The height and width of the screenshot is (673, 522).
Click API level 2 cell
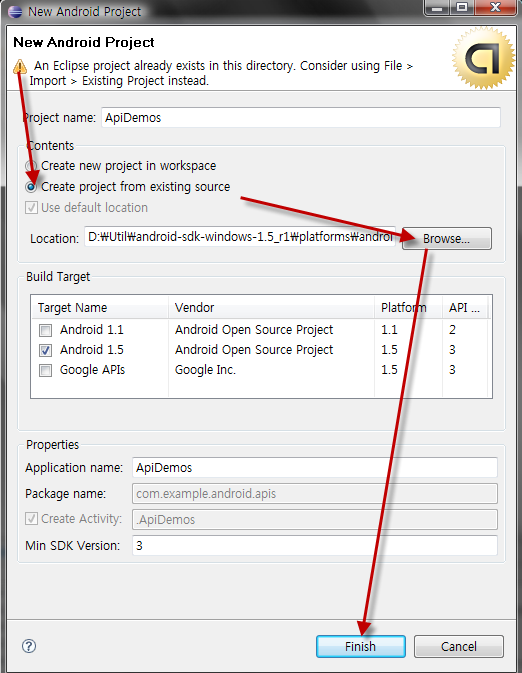tap(452, 330)
